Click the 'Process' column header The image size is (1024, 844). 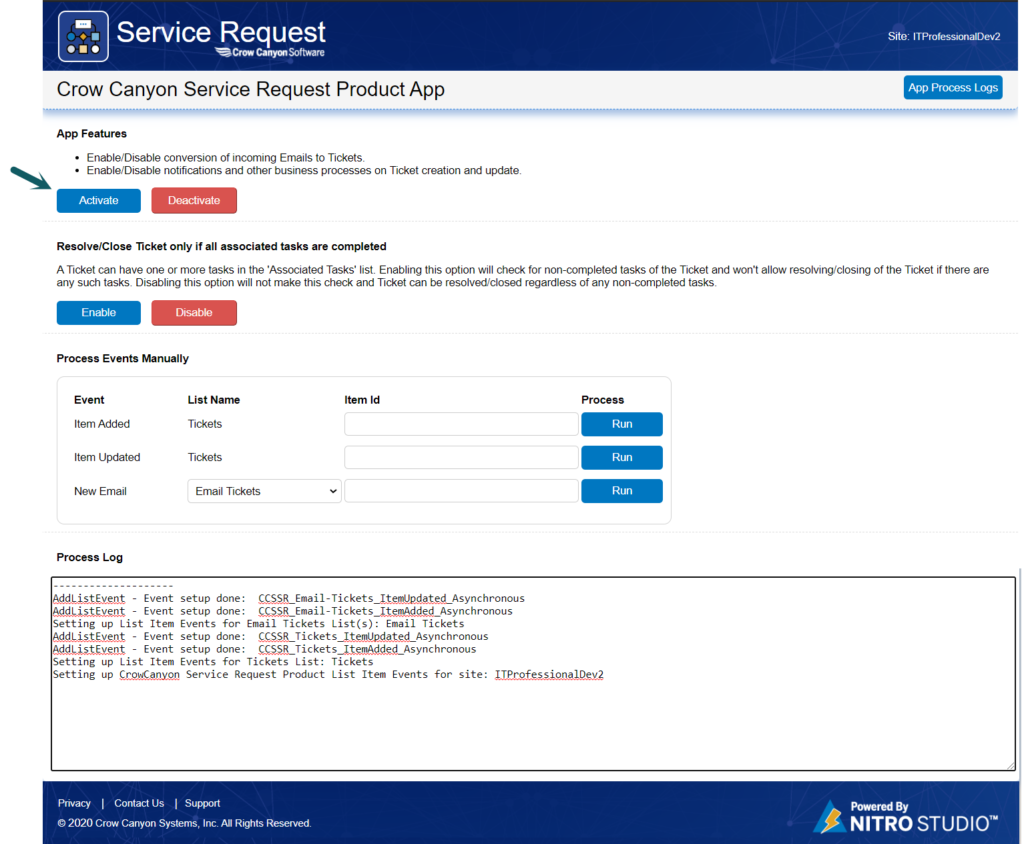[603, 400]
